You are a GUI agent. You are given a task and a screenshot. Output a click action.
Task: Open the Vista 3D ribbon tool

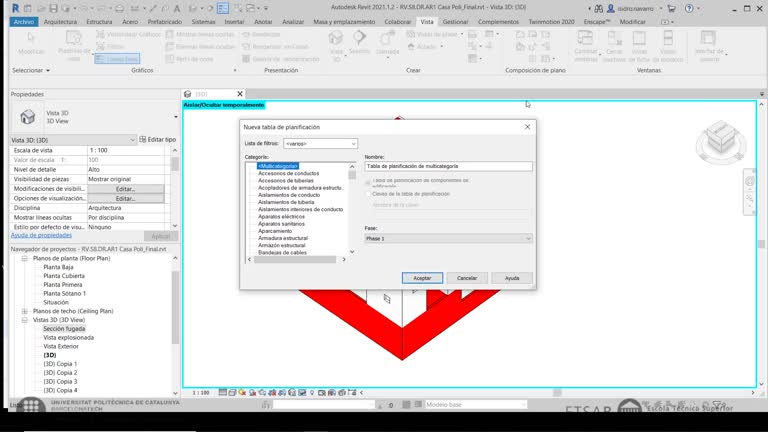pyautogui.click(x=336, y=40)
